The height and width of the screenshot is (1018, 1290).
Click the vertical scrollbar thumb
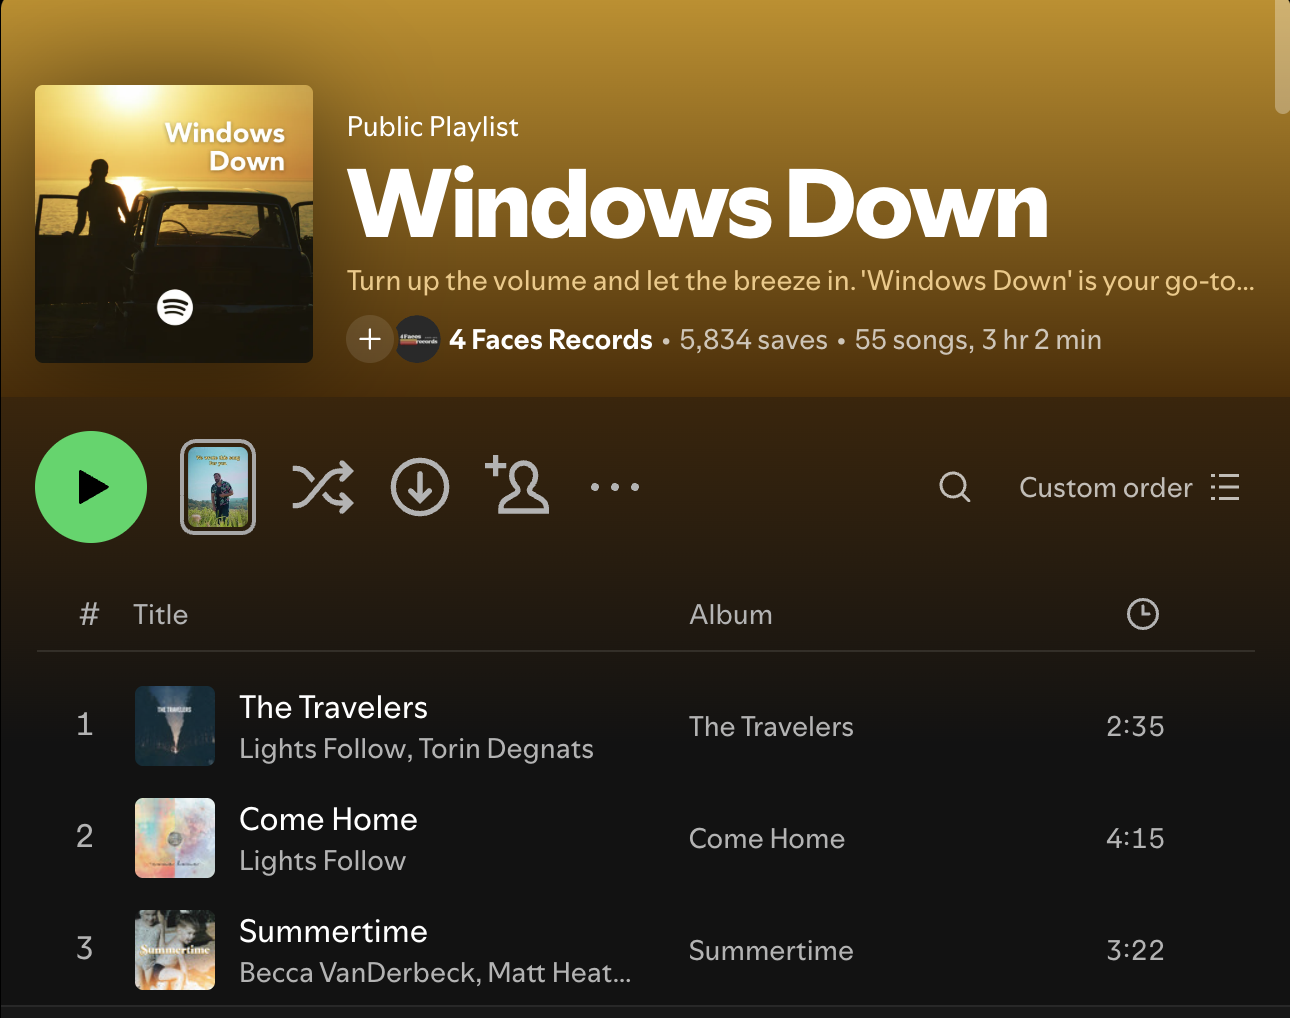pos(1282,57)
